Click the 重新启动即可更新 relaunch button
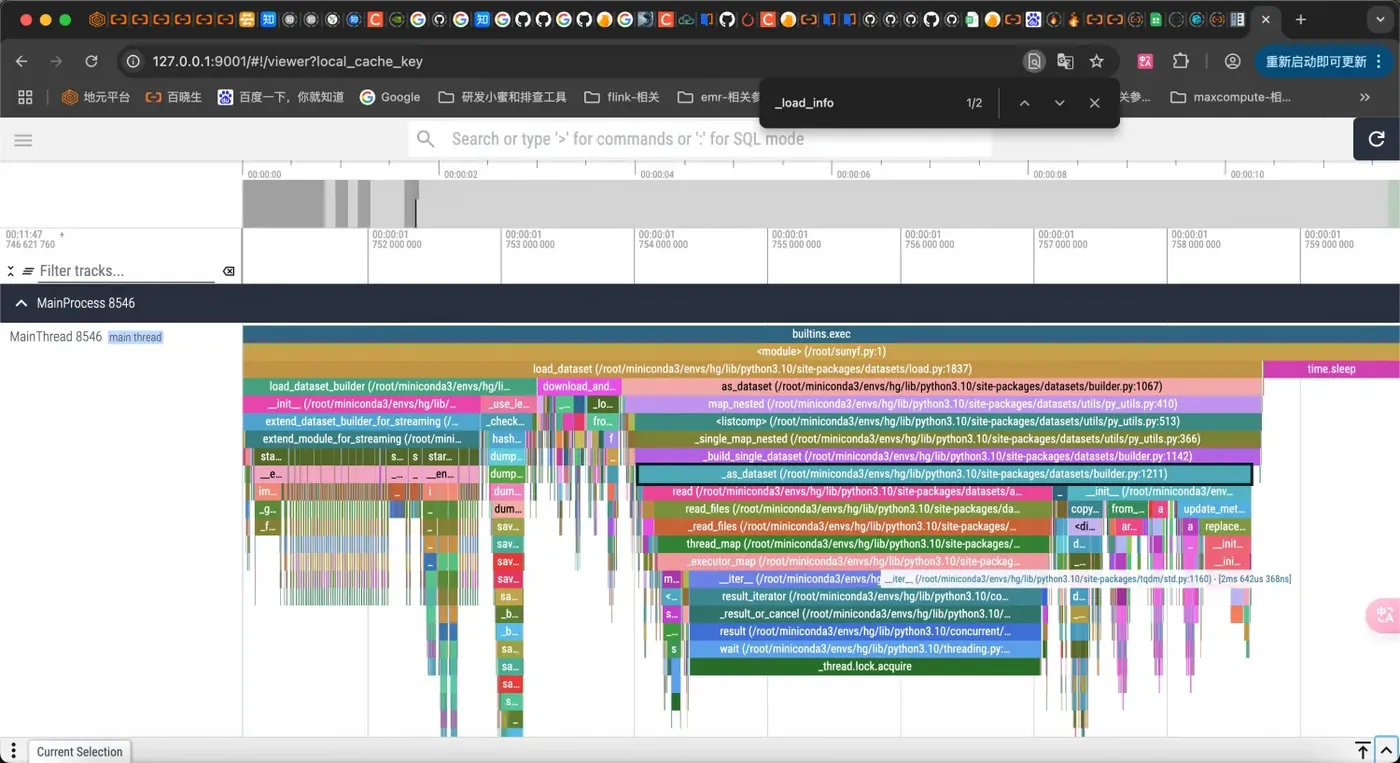Screen dimensions: 1400x763 click(x=1322, y=61)
